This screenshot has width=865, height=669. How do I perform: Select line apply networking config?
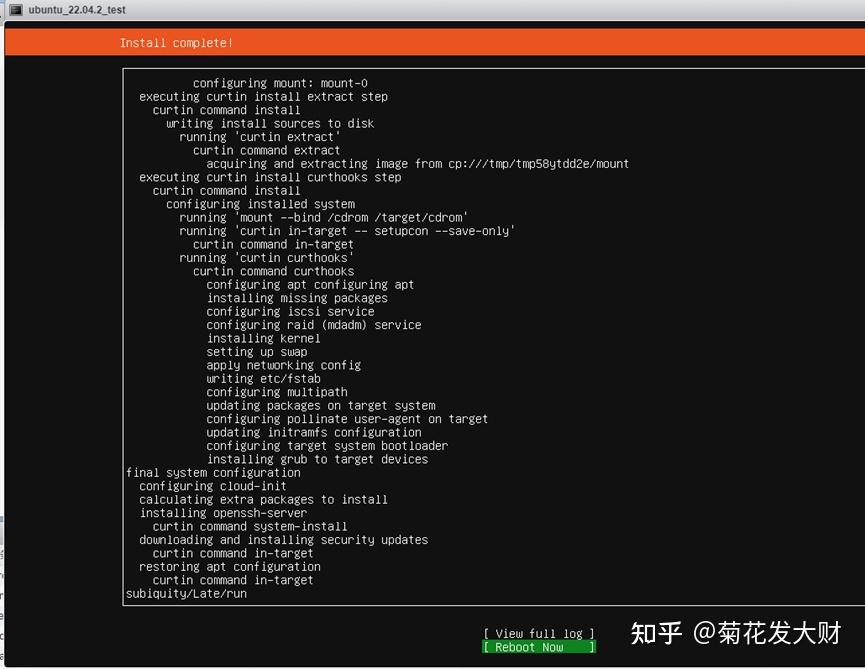[x=284, y=365]
